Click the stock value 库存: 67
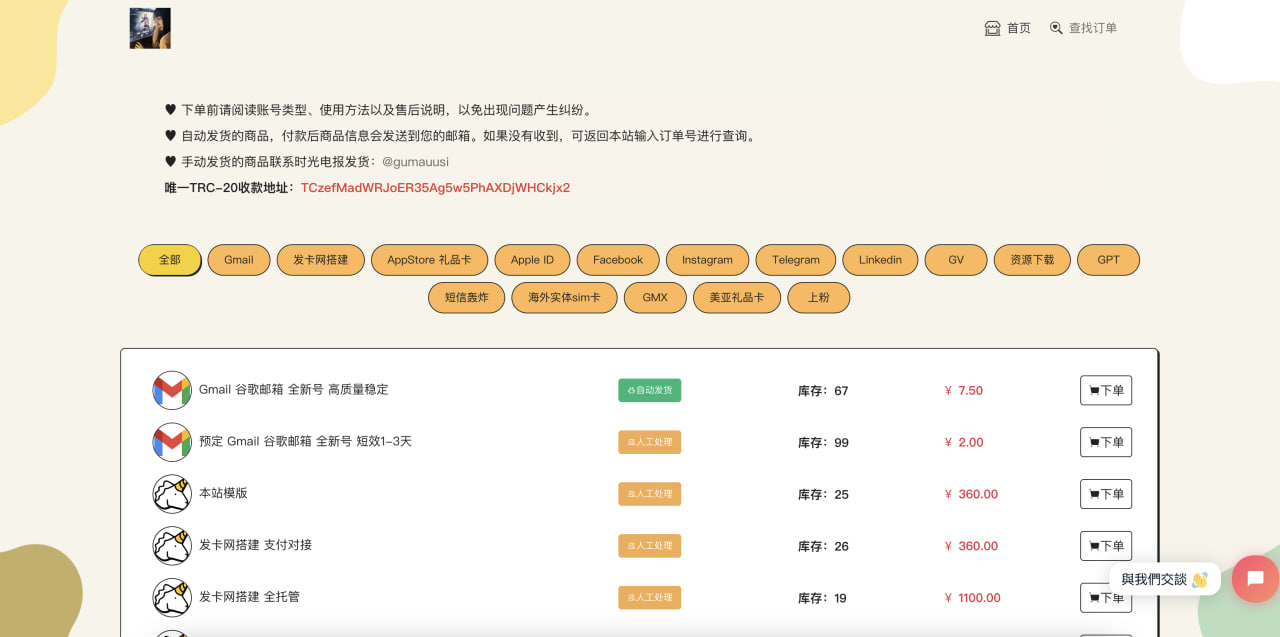Viewport: 1280px width, 637px height. [x=823, y=391]
